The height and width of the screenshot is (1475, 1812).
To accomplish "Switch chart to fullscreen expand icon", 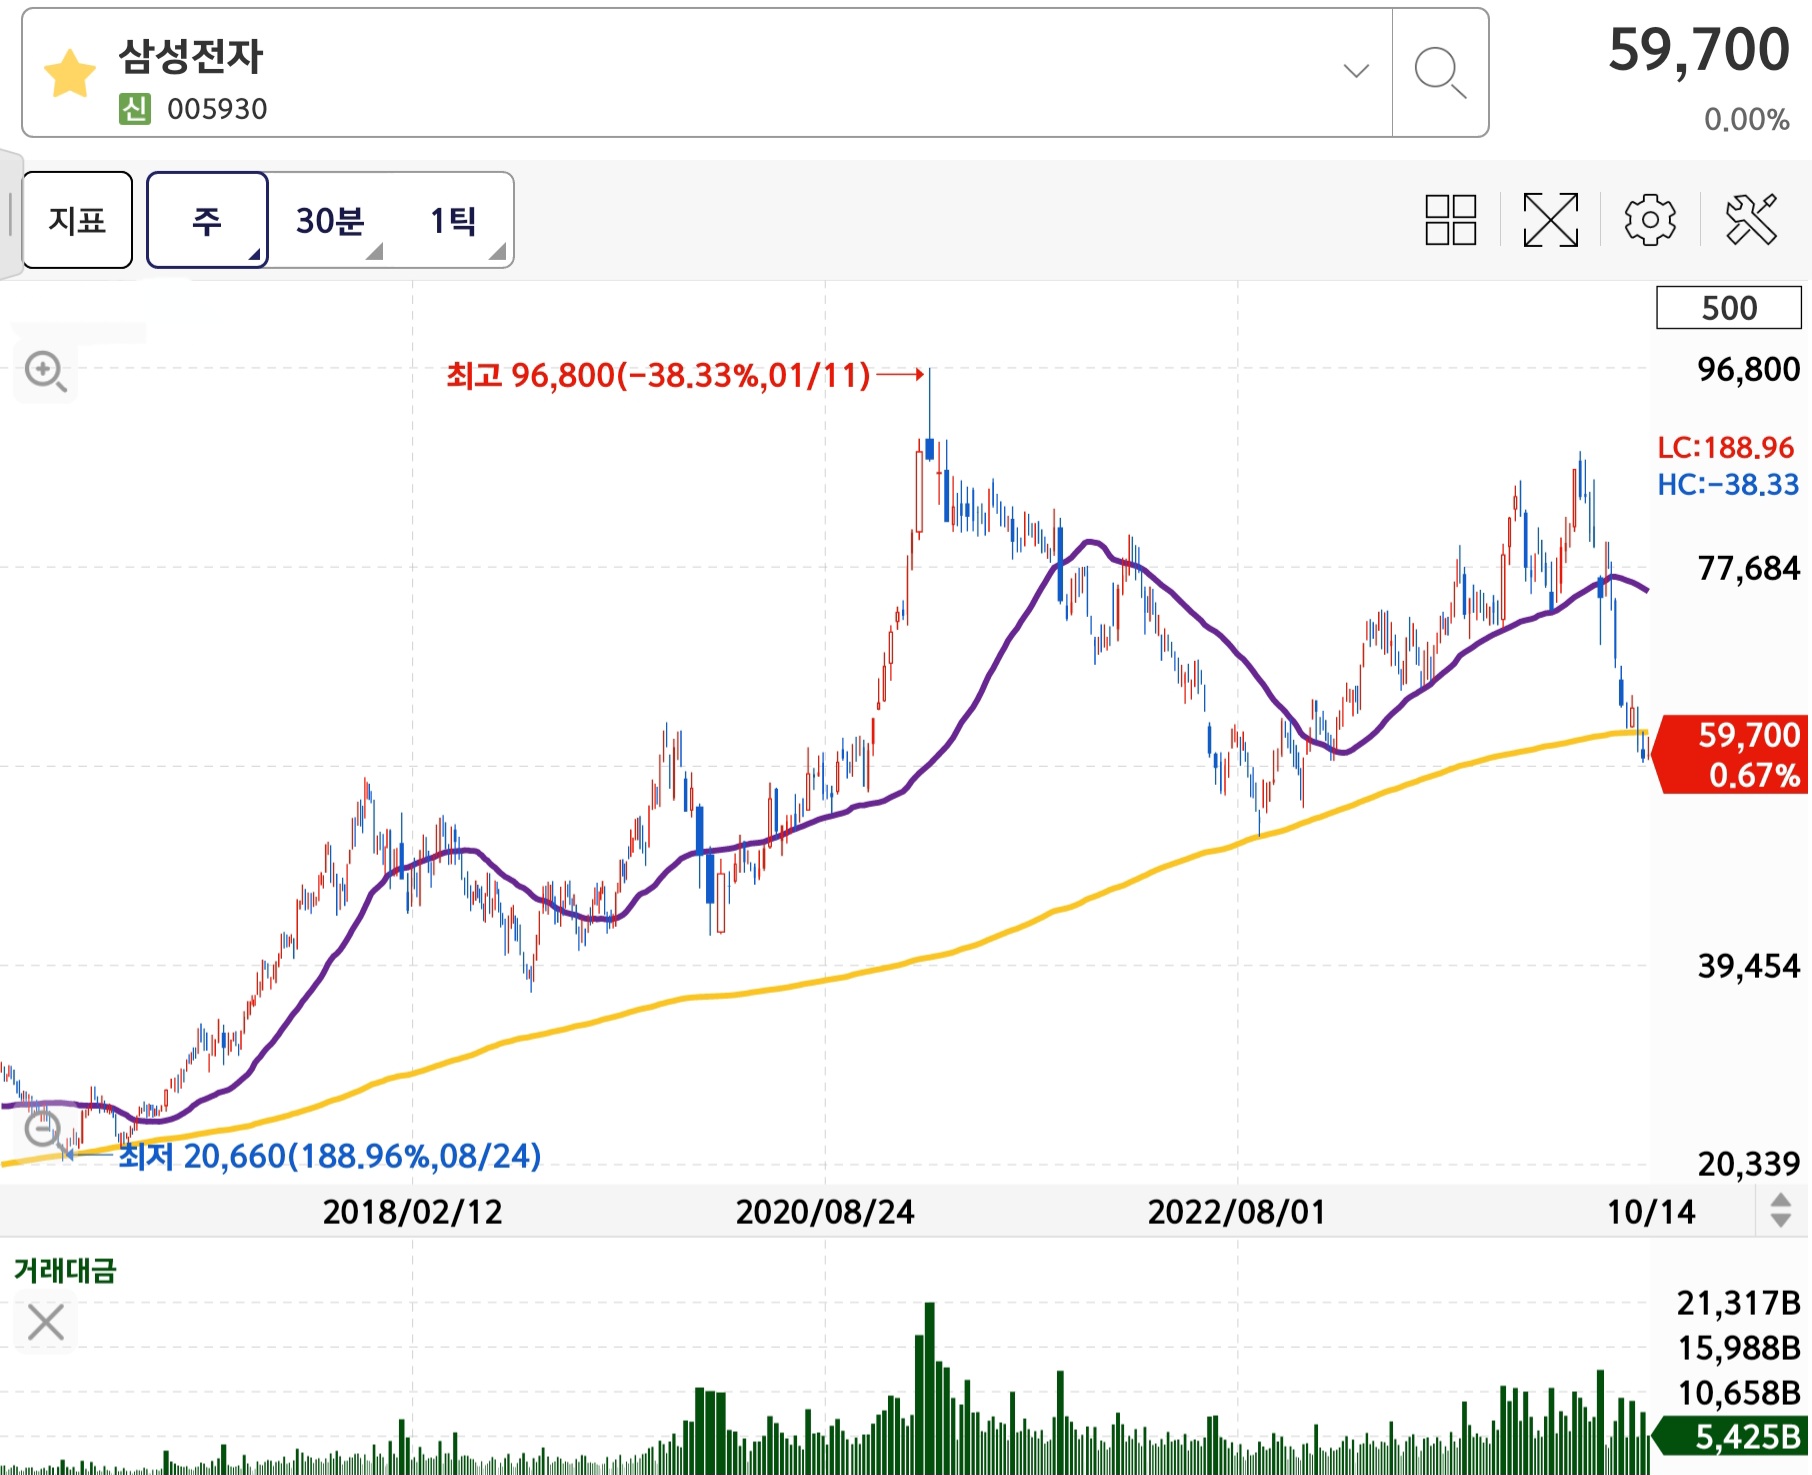I will [x=1550, y=220].
